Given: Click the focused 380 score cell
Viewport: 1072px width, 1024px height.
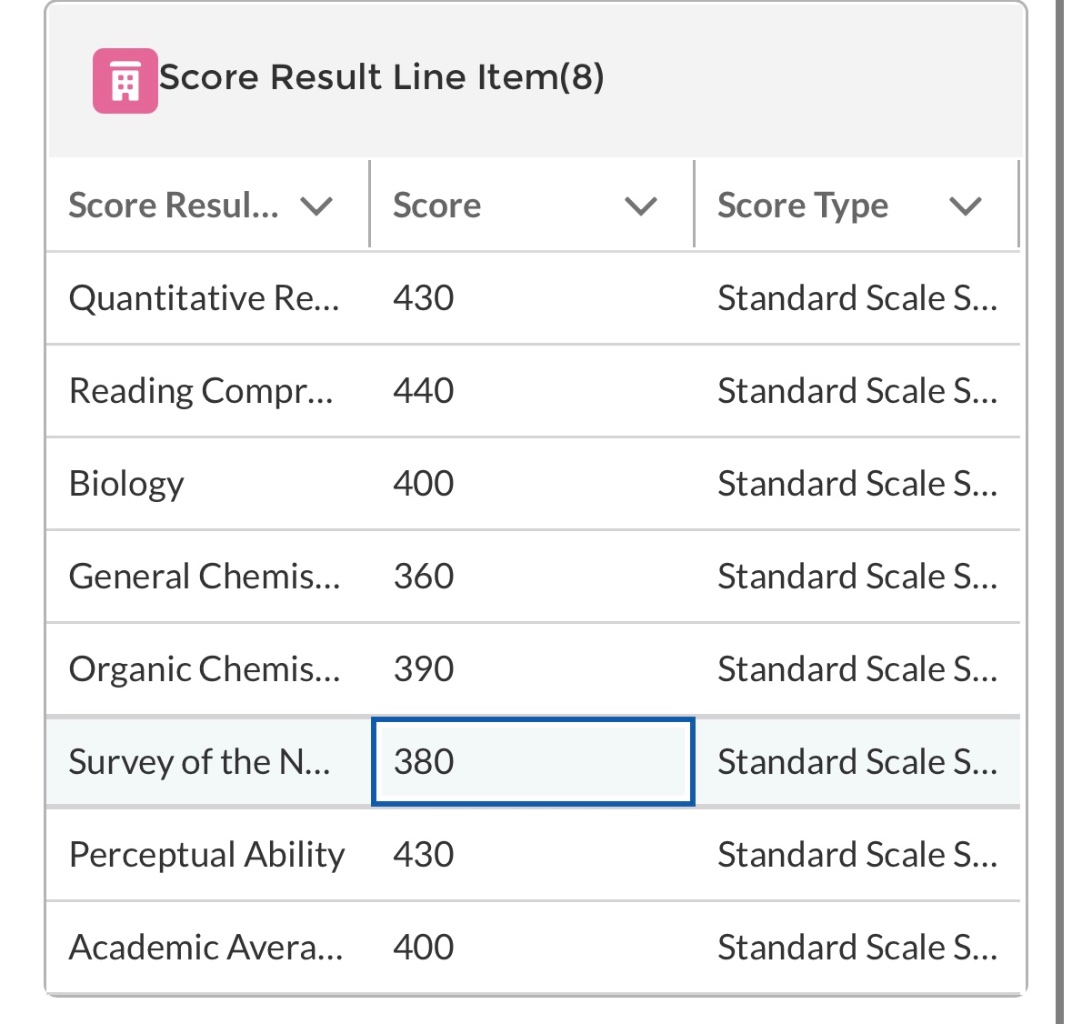Looking at the screenshot, I should point(533,762).
